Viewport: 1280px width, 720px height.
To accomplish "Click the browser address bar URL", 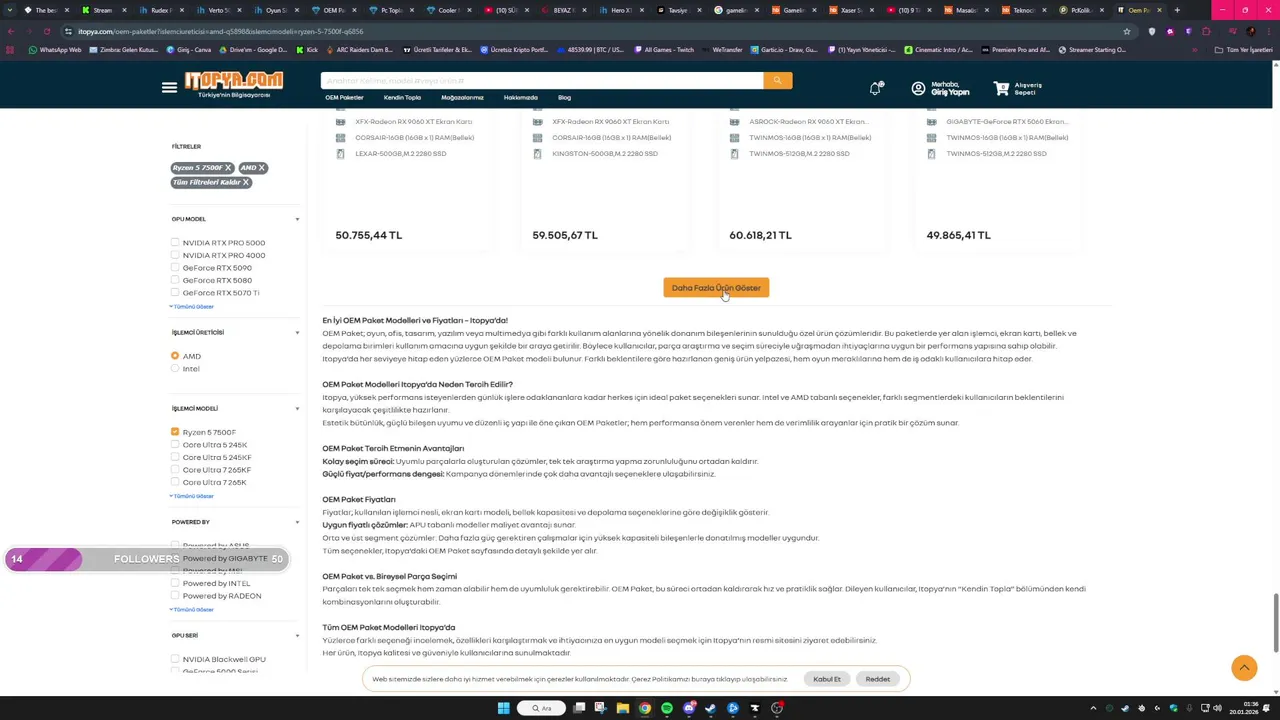I will pyautogui.click(x=220, y=31).
